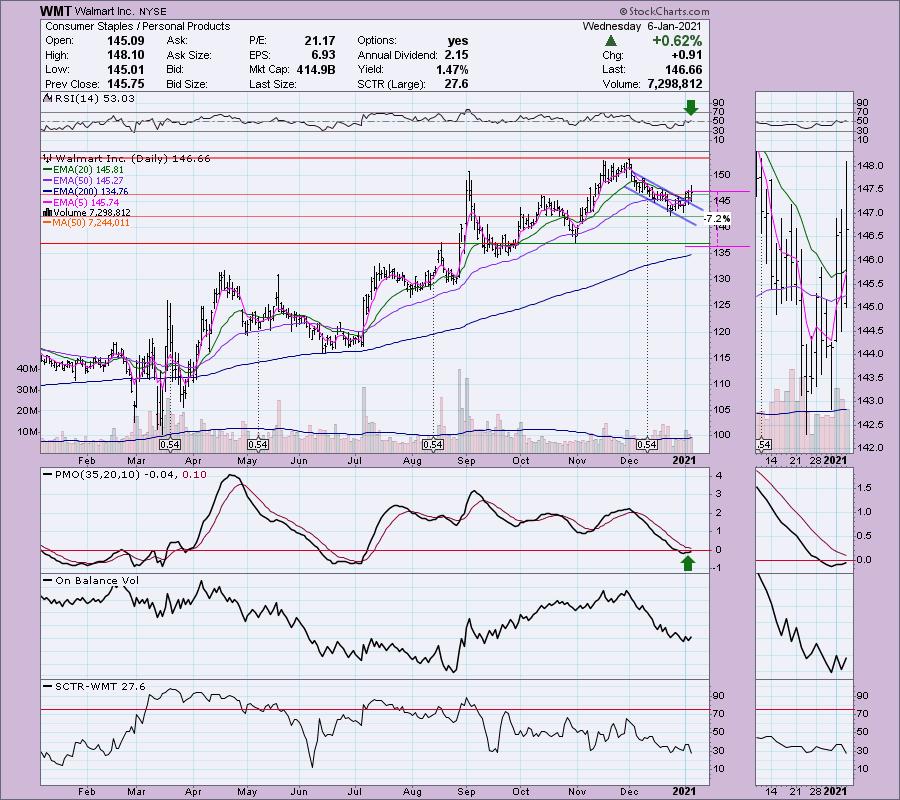Viewport: 900px width, 800px height.
Task: Click the RSI(14) 53.03 panel label
Action: [94, 98]
